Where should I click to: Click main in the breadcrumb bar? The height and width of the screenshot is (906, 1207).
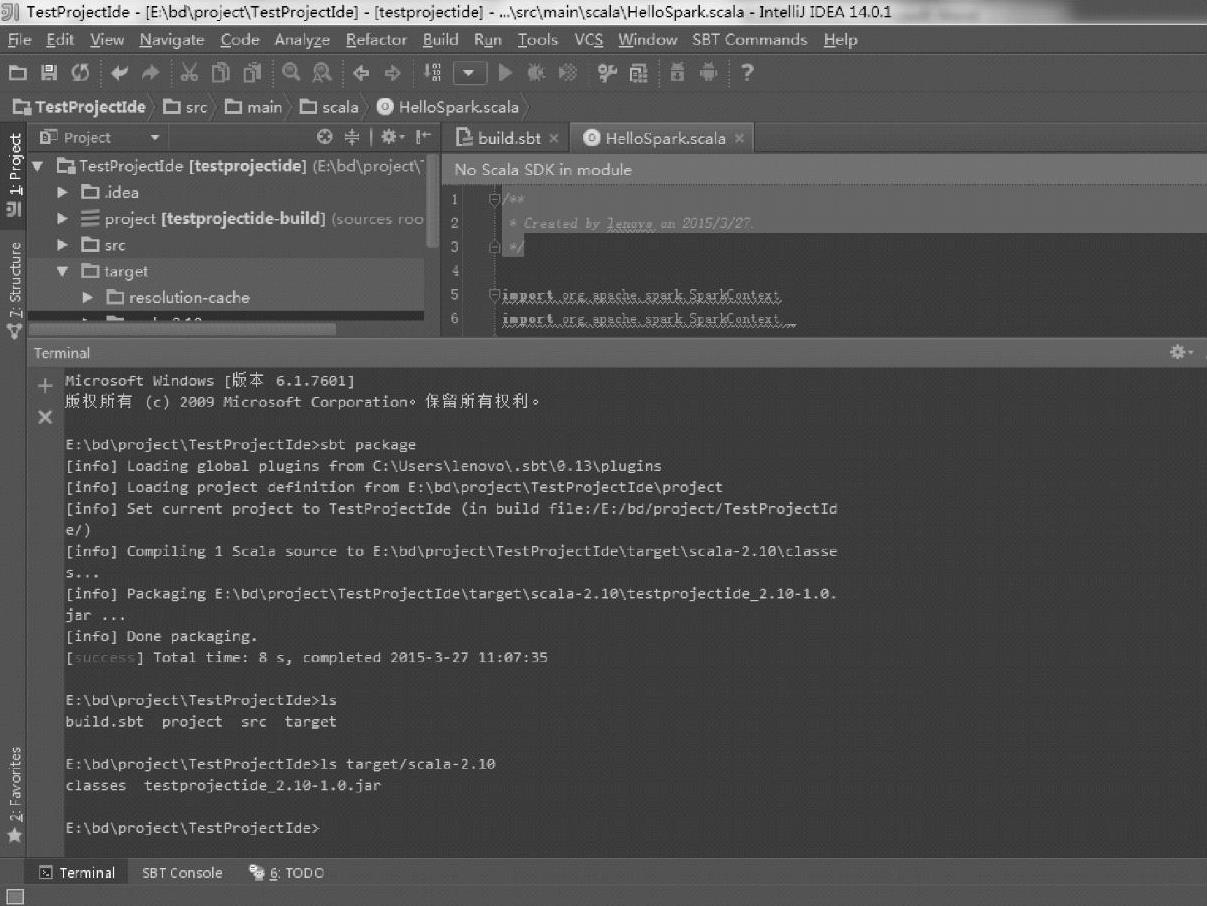[253, 106]
